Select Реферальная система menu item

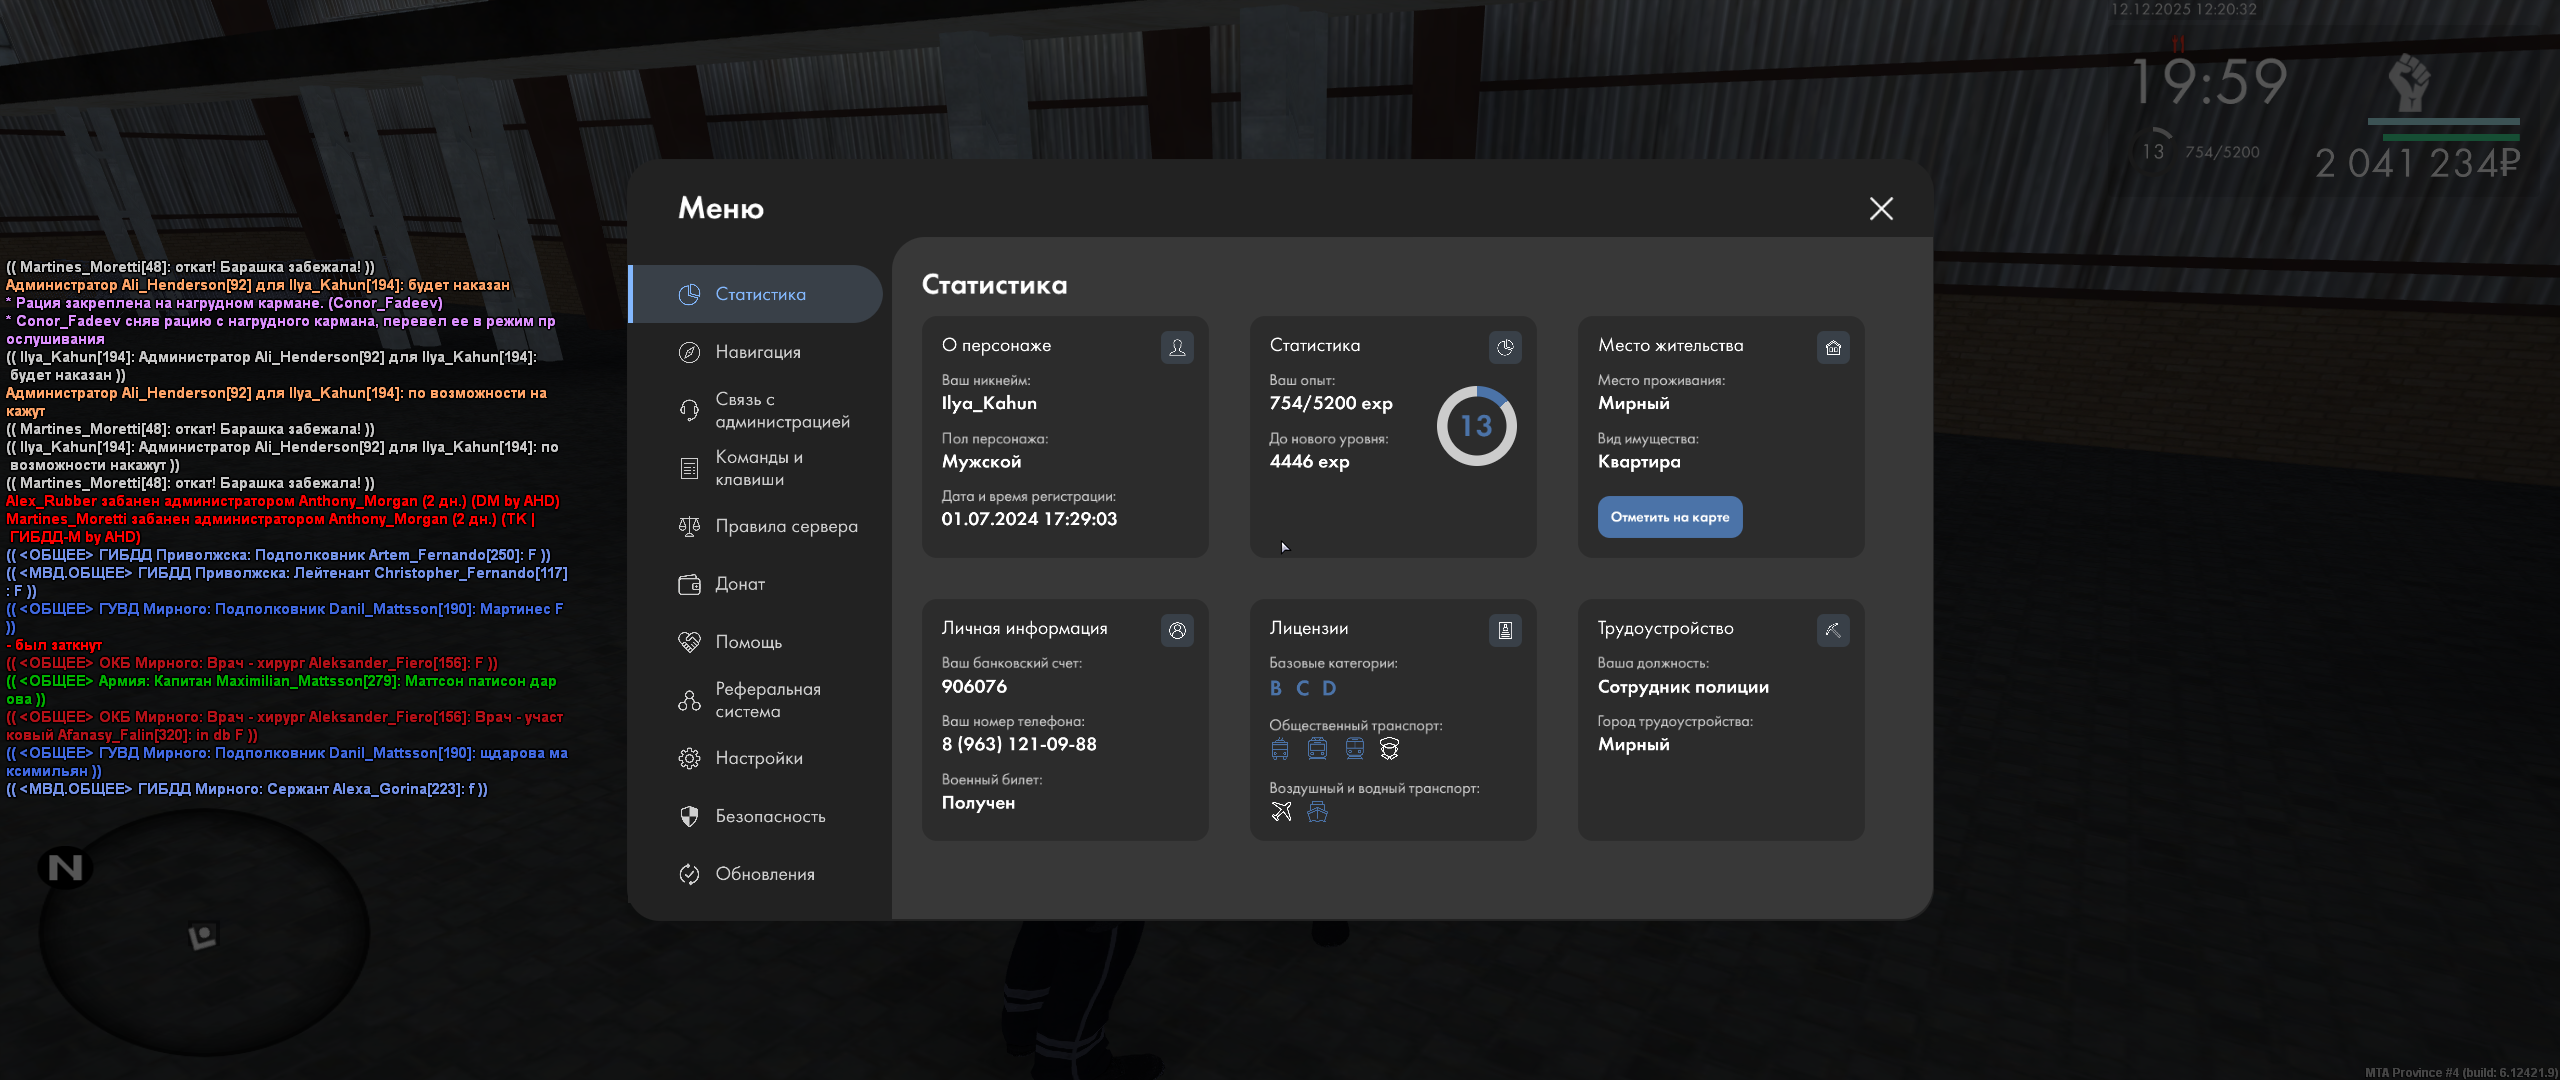click(x=767, y=700)
